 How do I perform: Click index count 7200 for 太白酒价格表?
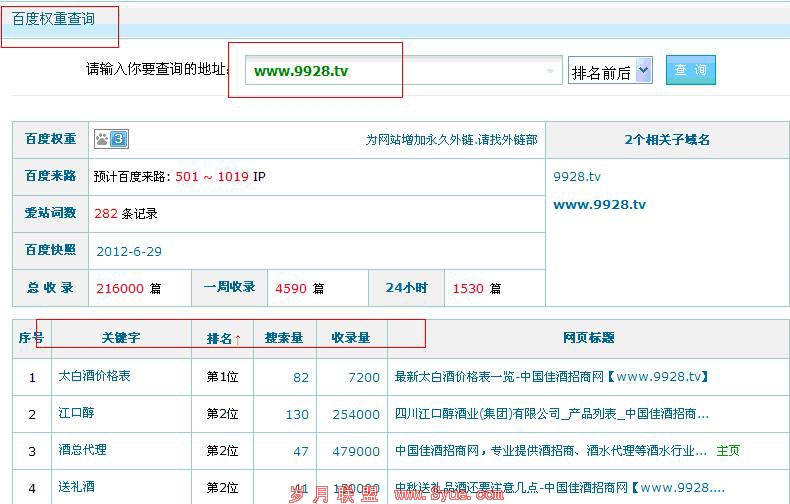pos(364,377)
